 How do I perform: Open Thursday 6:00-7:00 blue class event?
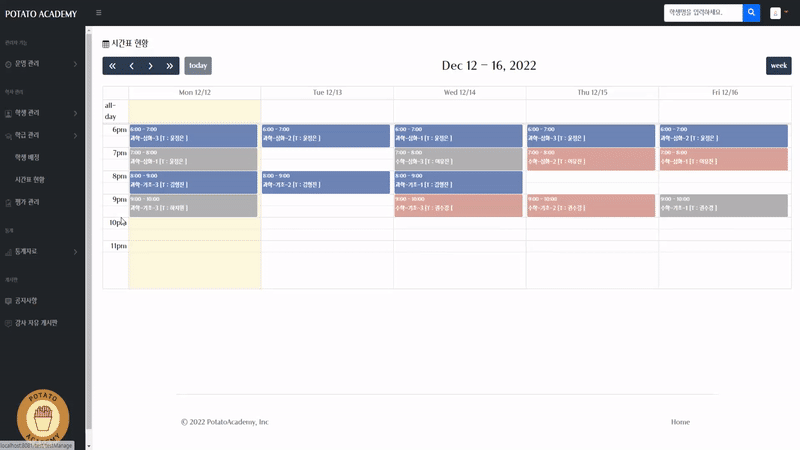pyautogui.click(x=591, y=136)
